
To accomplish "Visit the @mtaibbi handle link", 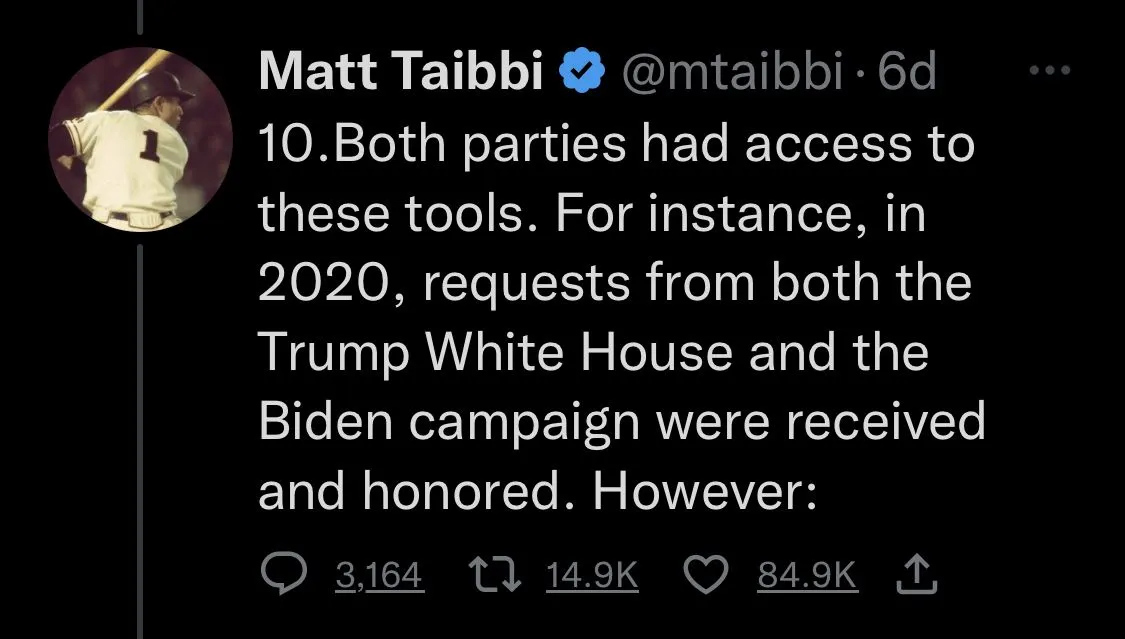I will click(x=730, y=73).
